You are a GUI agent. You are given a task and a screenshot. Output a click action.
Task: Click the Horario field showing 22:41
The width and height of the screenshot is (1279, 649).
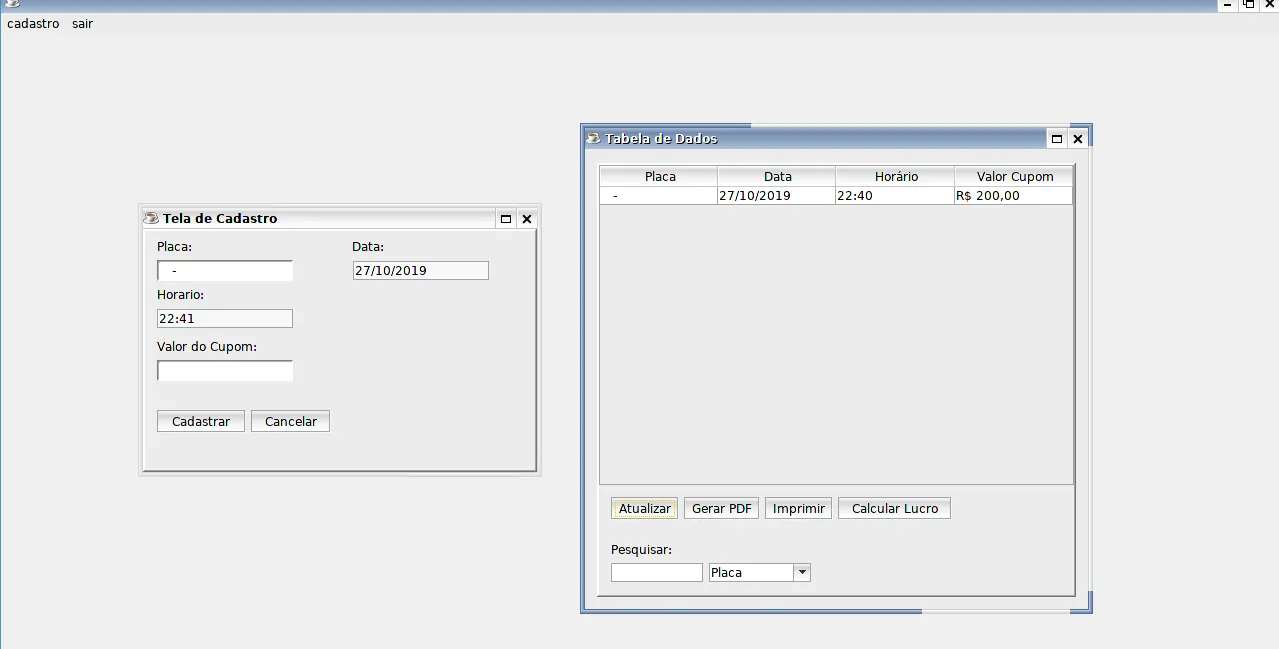coord(225,319)
